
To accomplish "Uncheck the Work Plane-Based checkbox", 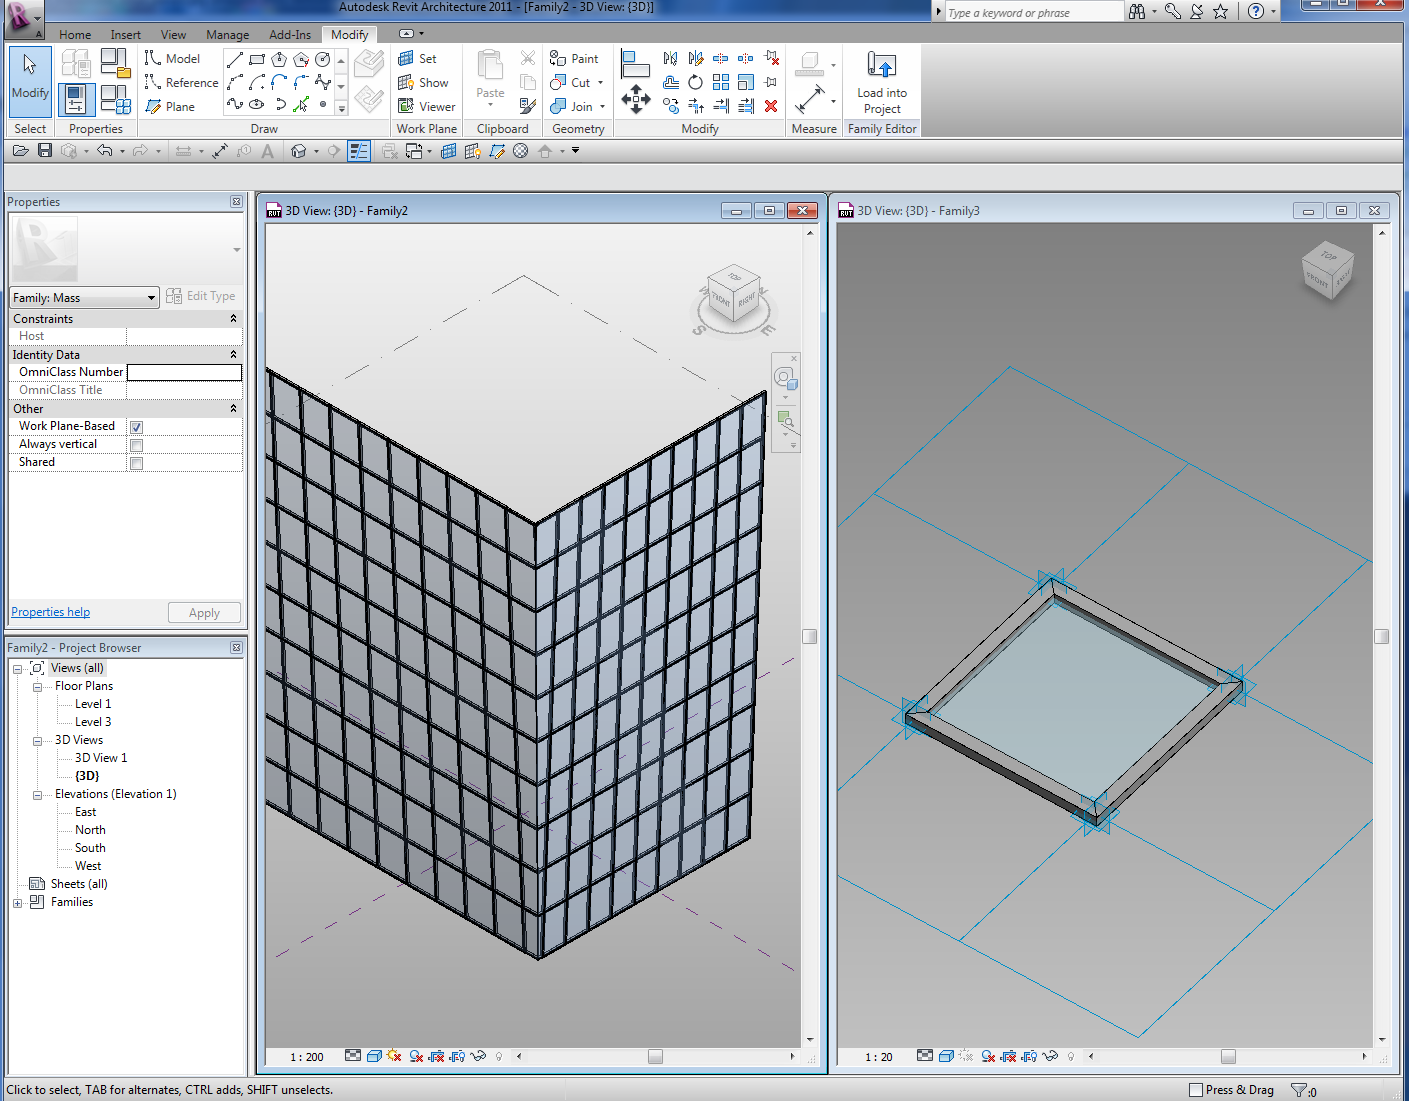I will 136,427.
